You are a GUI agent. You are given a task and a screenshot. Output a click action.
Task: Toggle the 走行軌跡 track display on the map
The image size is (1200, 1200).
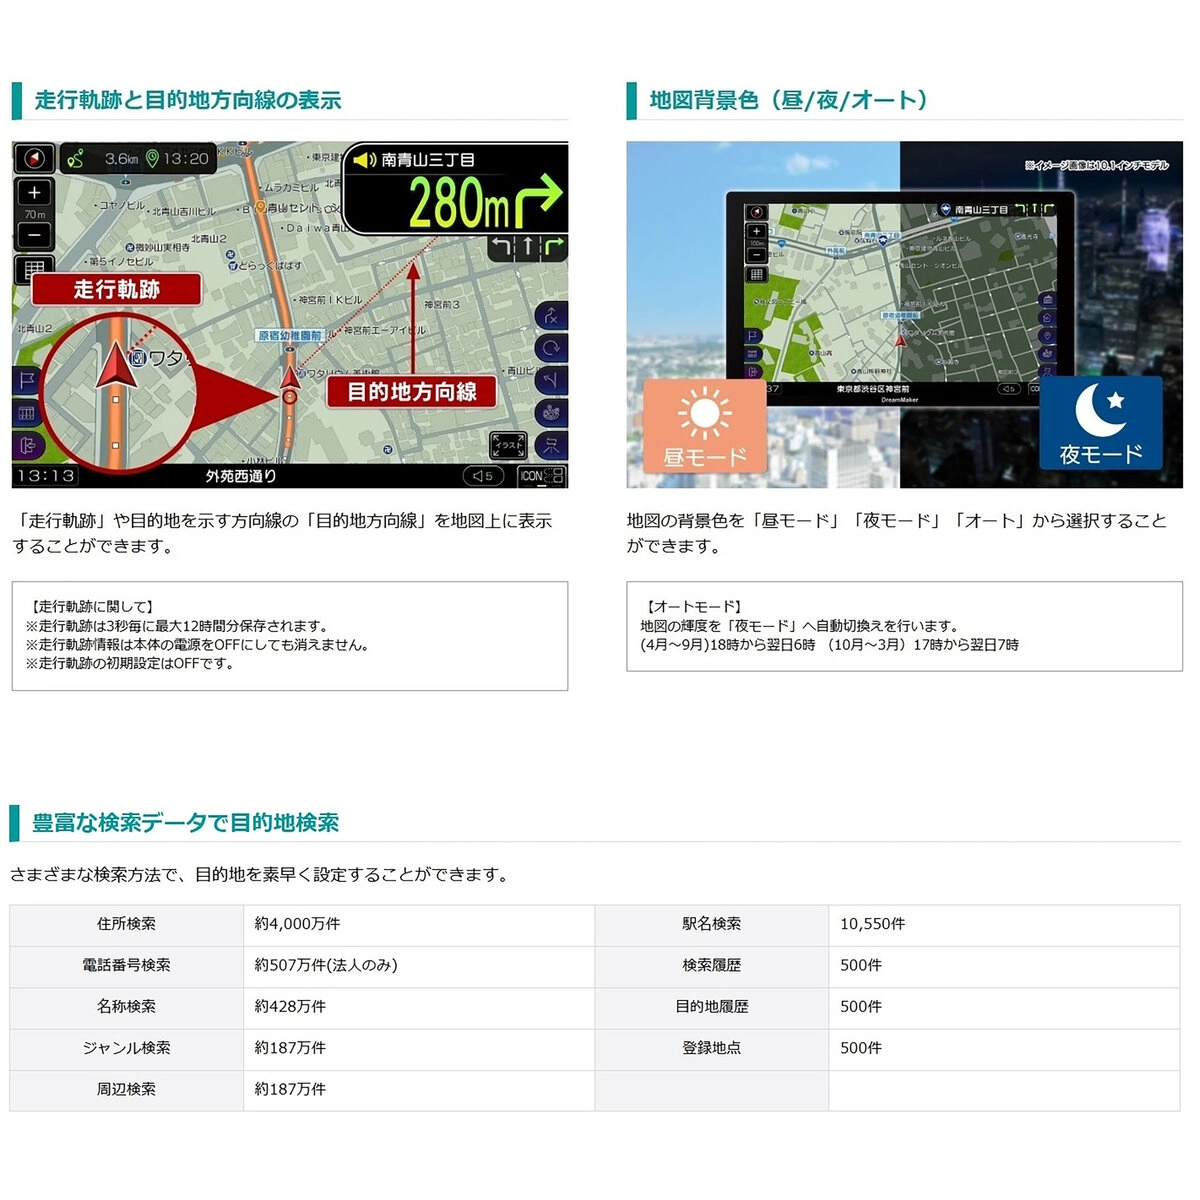pos(116,289)
